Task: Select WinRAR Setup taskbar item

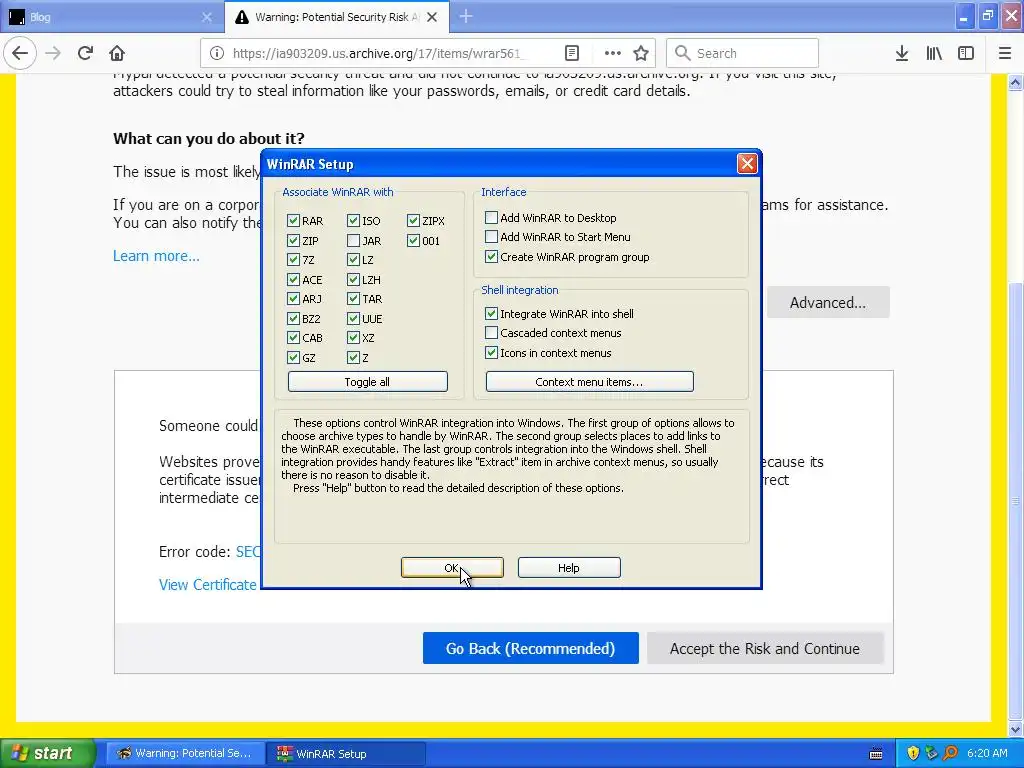Action: 346,753
